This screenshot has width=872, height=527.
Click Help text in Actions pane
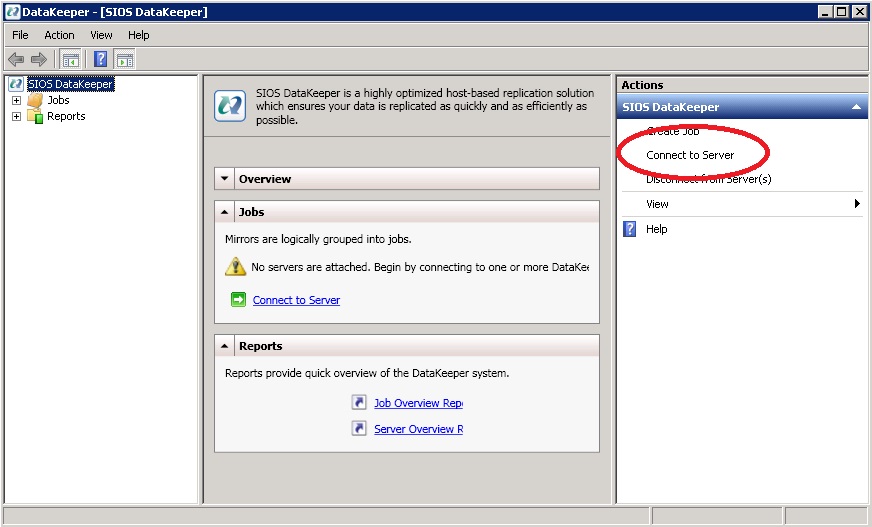click(656, 229)
